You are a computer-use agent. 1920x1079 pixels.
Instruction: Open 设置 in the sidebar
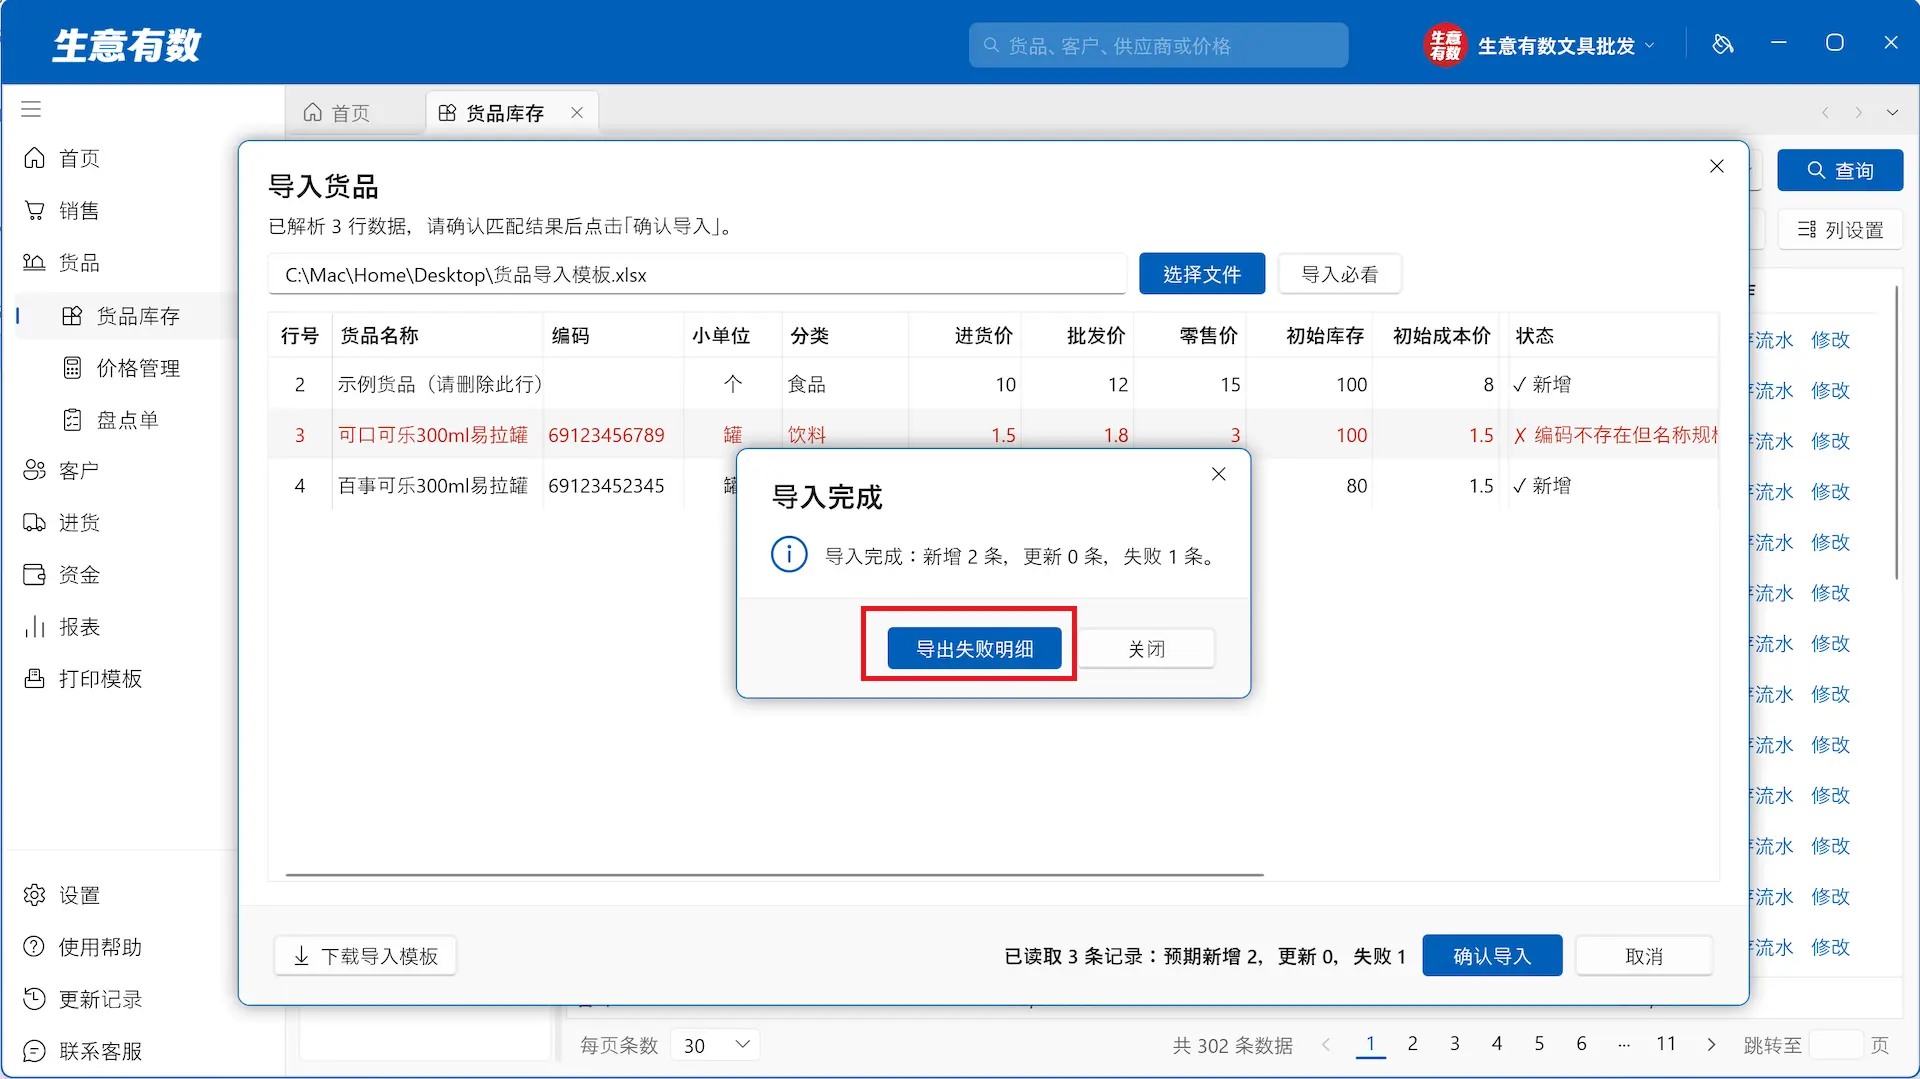pyautogui.click(x=62, y=895)
